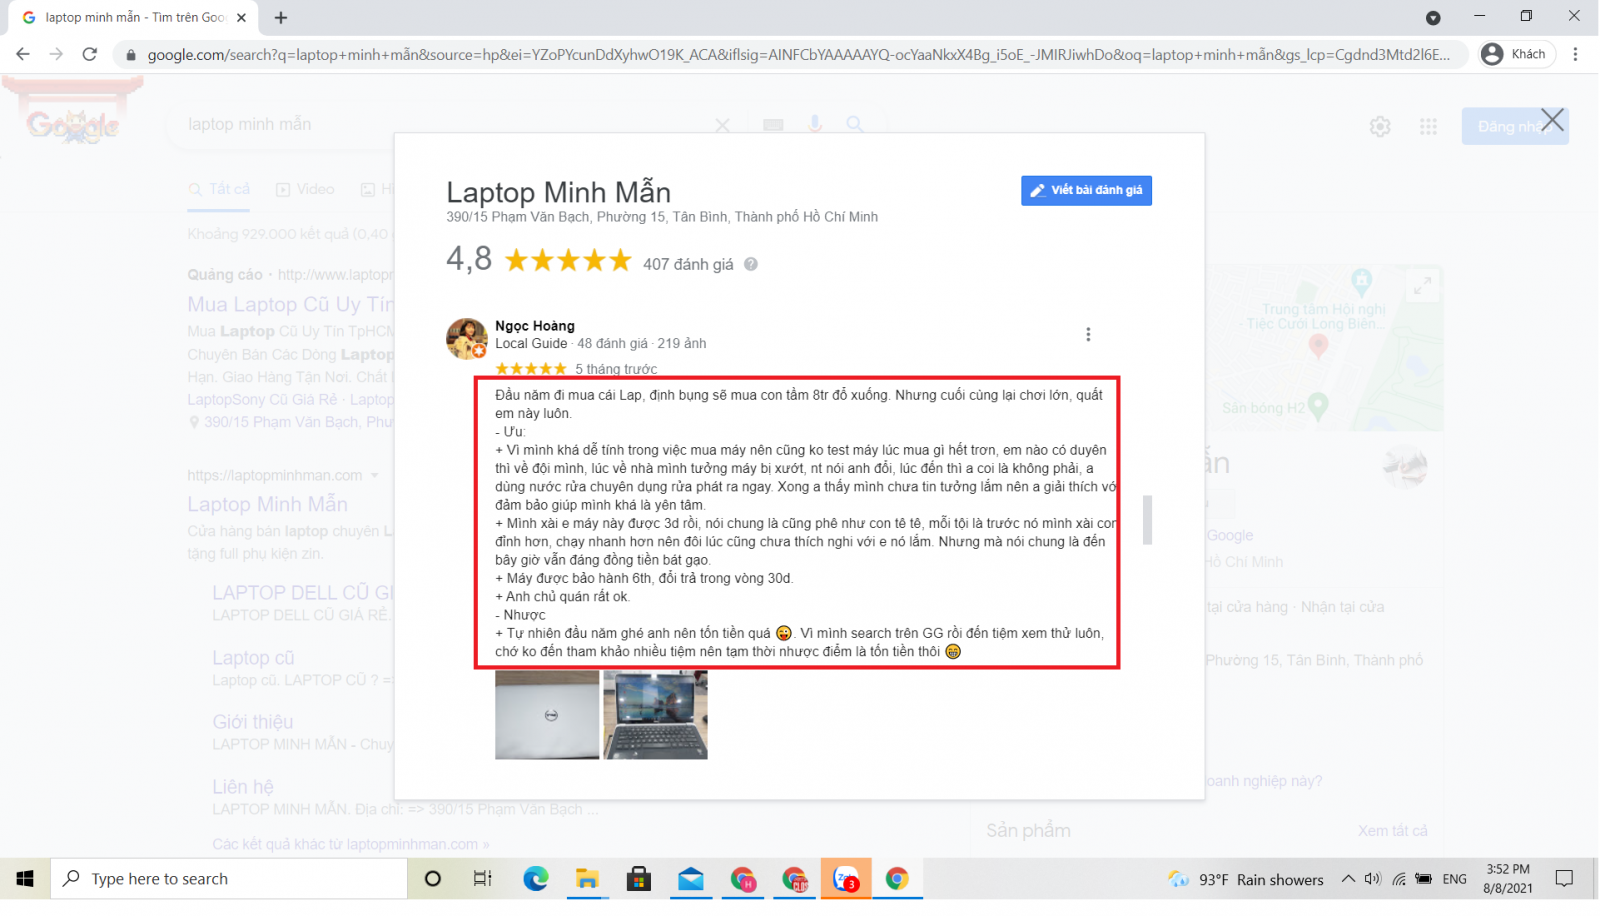Switch to the rightmost Chrome taskbar icon
The width and height of the screenshot is (1600, 916).
[897, 878]
